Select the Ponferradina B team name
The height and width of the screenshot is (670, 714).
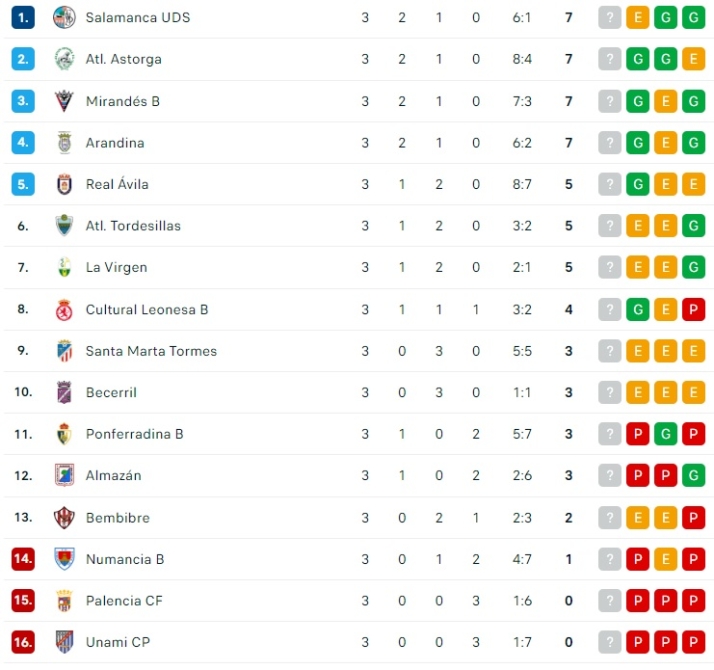[134, 434]
